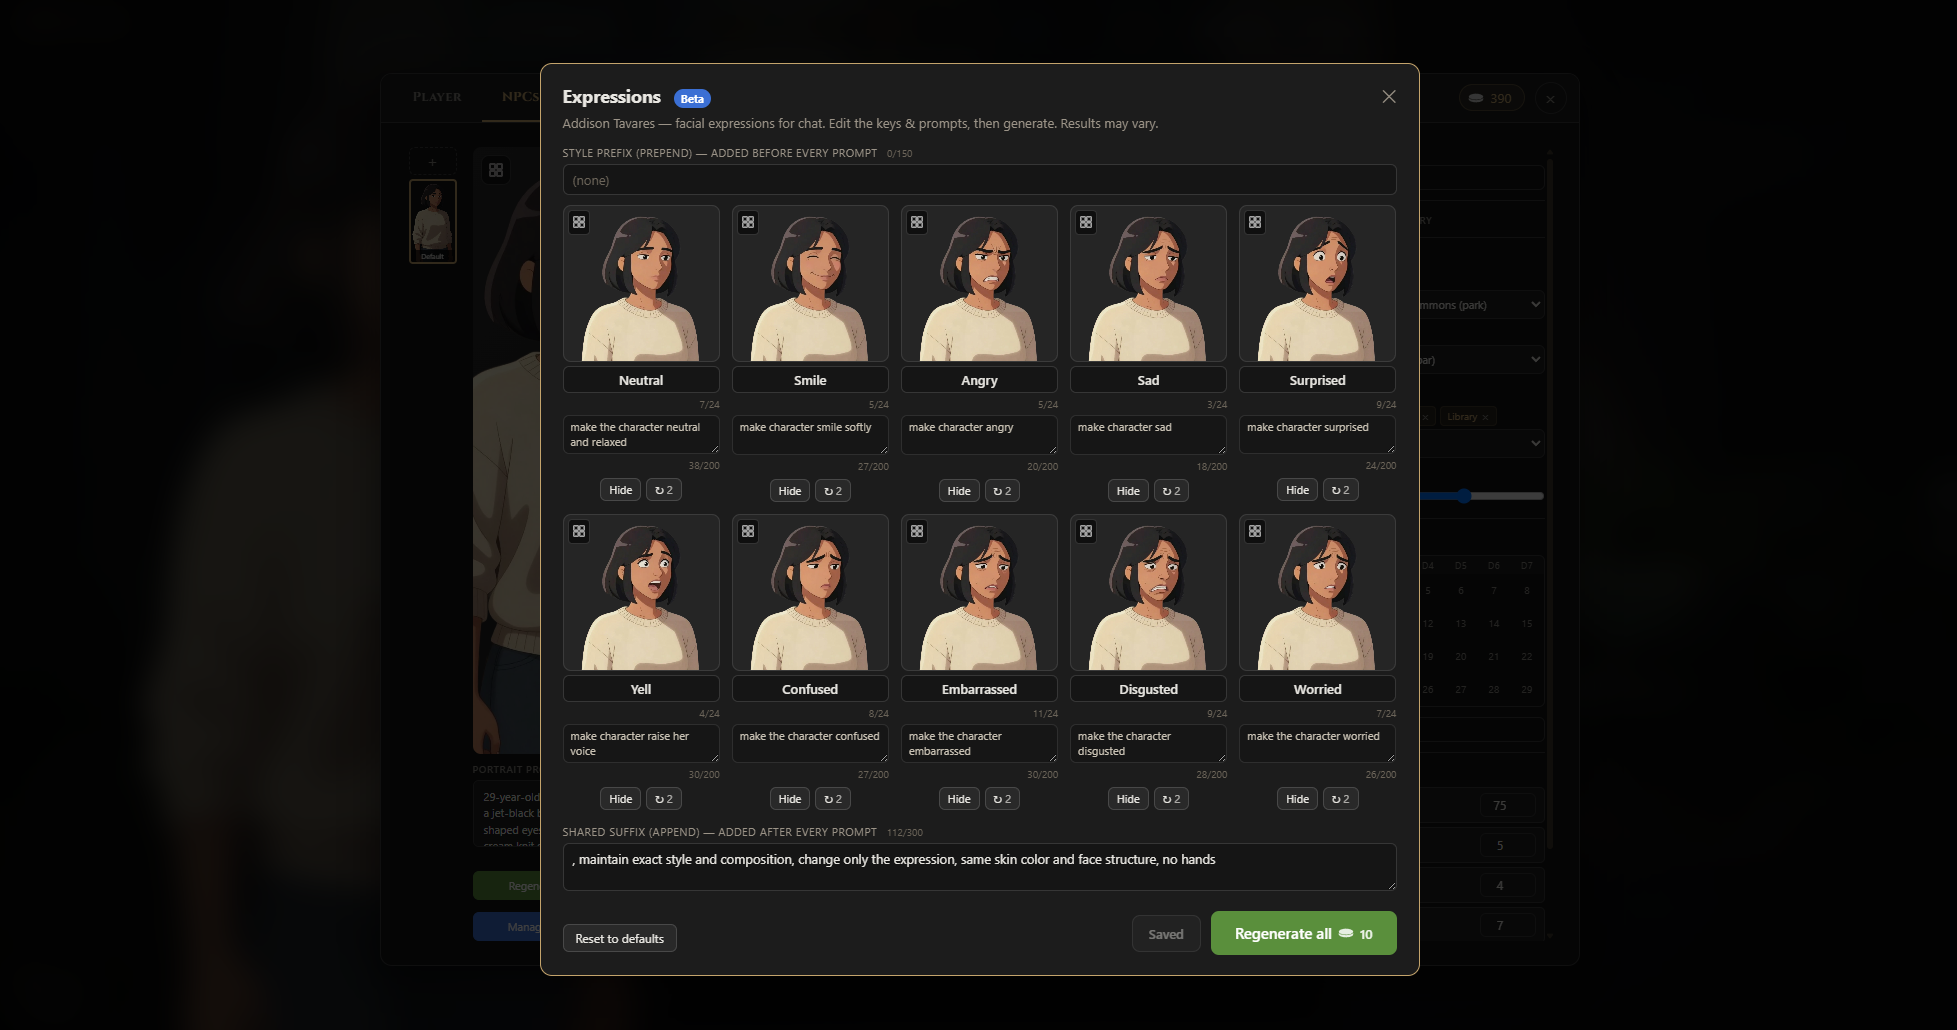This screenshot has height=1030, width=1957.
Task: Switch to the NPCS tab
Action: pos(520,97)
